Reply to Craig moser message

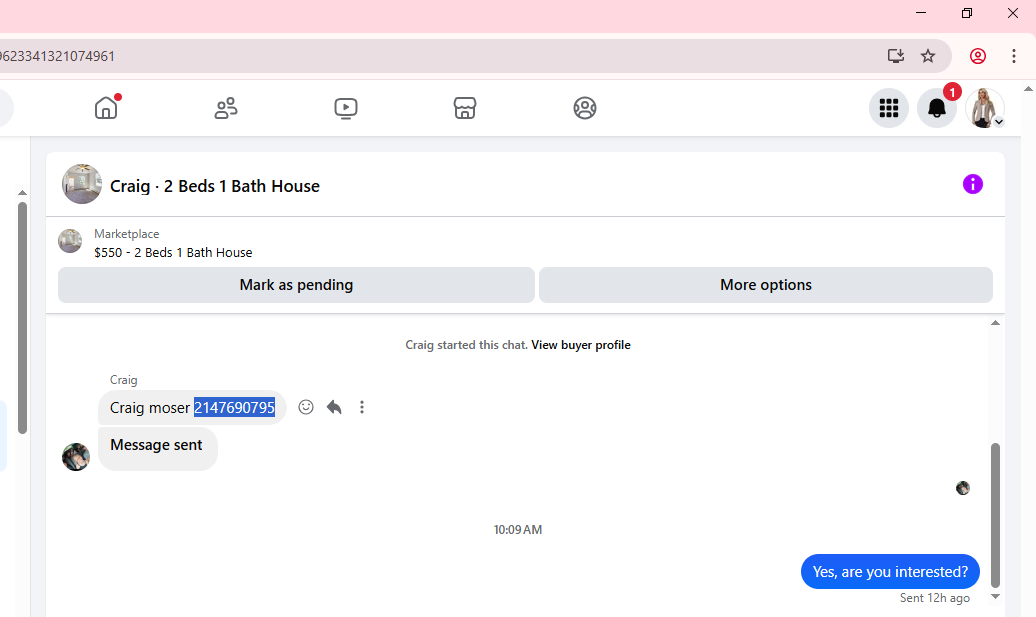(x=334, y=407)
